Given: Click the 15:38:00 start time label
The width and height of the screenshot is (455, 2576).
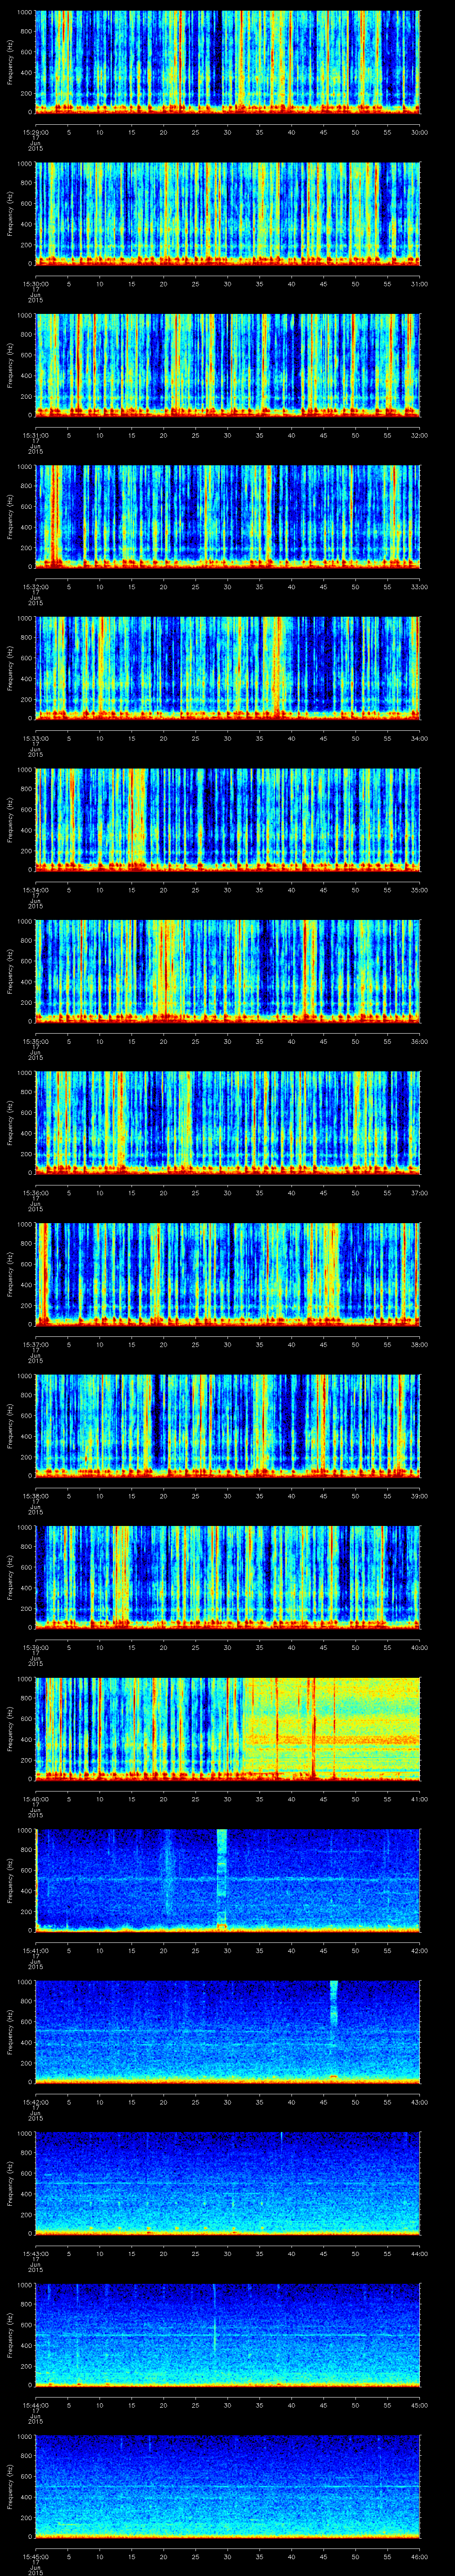Looking at the screenshot, I should tap(36, 1496).
